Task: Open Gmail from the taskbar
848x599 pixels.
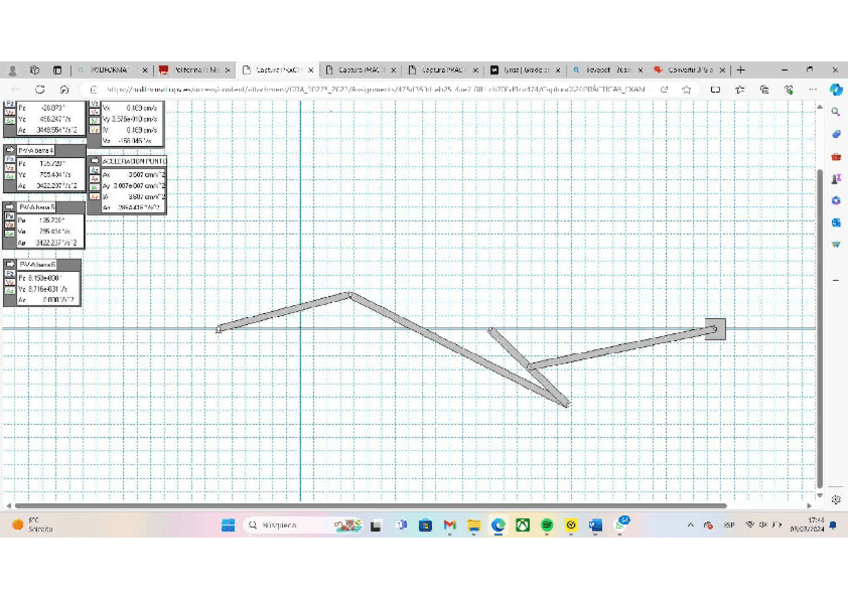Action: [449, 525]
